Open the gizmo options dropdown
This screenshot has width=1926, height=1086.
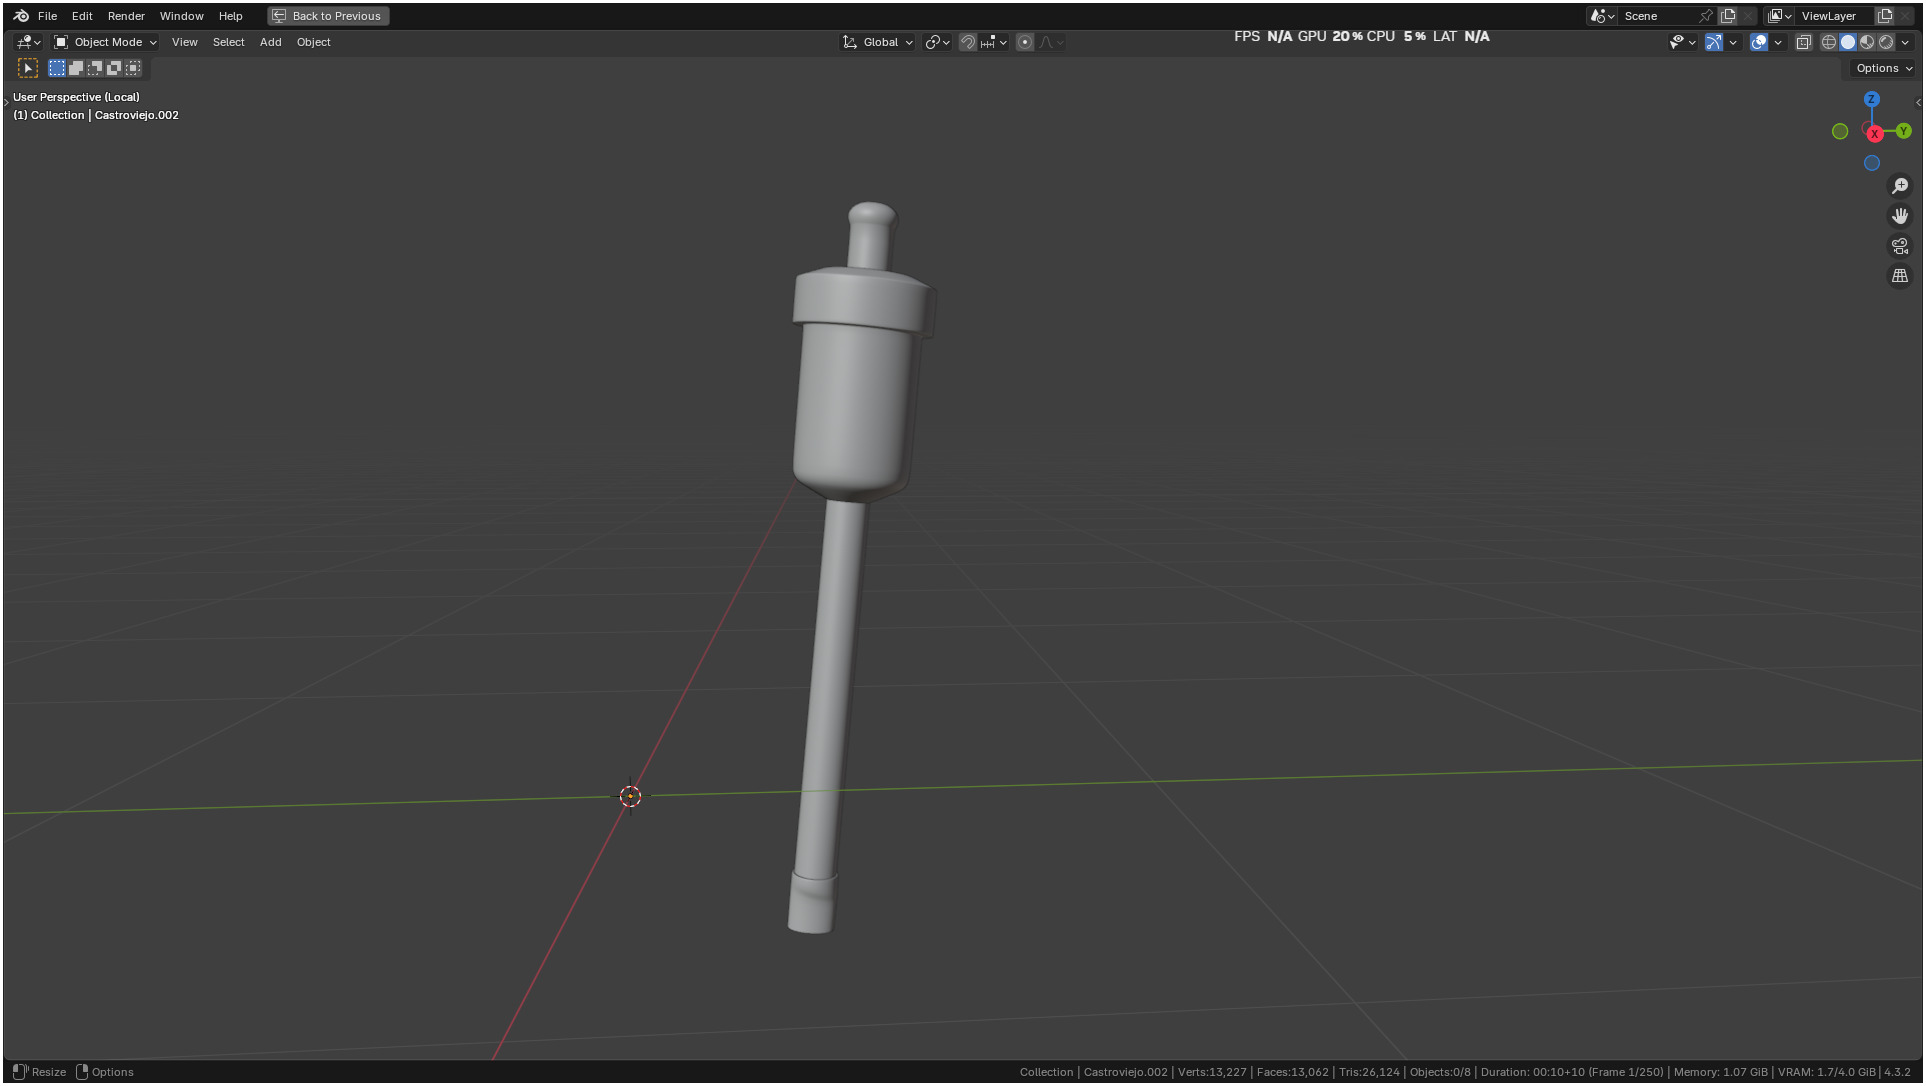pos(1733,42)
